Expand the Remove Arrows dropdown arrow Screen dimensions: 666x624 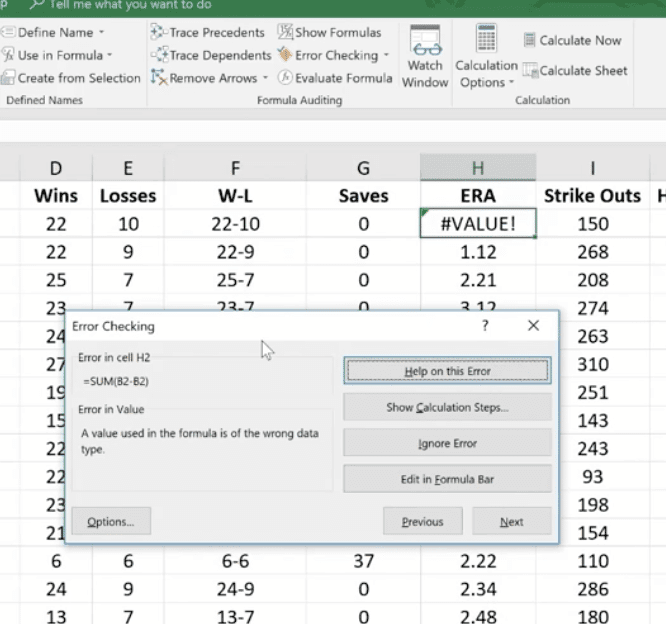[x=265, y=78]
